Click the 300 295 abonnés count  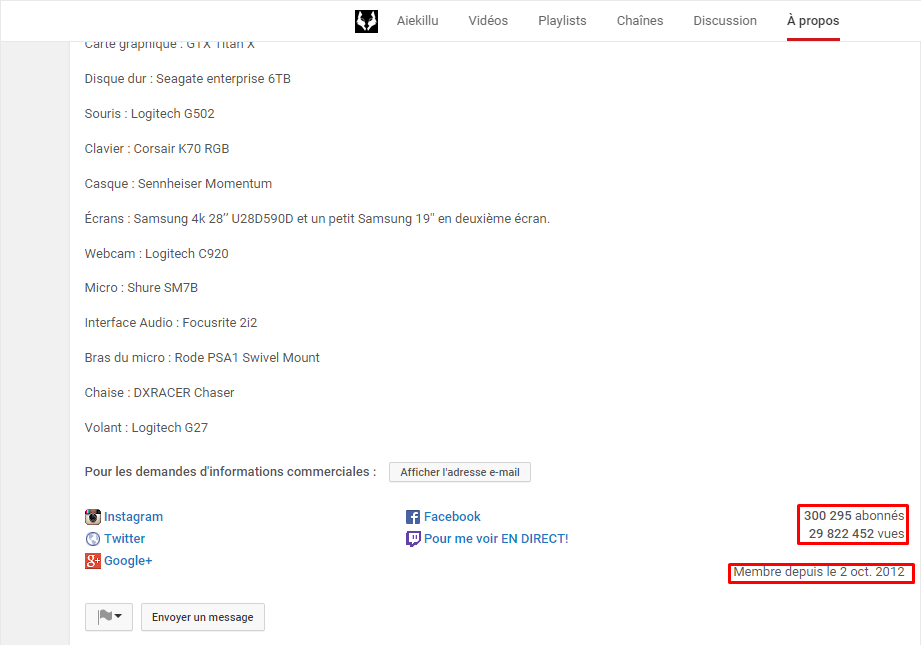[x=854, y=516]
